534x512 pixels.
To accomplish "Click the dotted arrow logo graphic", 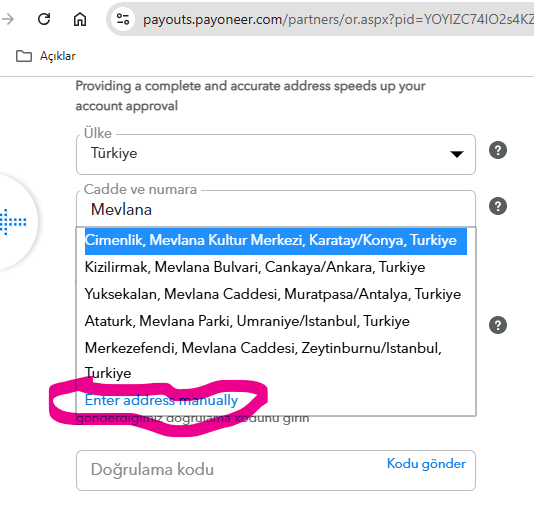I will (13, 222).
